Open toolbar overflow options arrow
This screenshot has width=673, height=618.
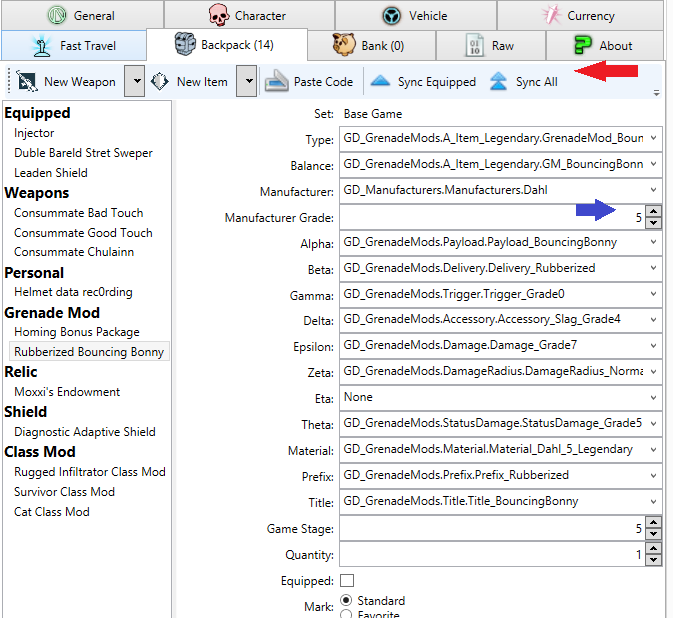point(656,93)
